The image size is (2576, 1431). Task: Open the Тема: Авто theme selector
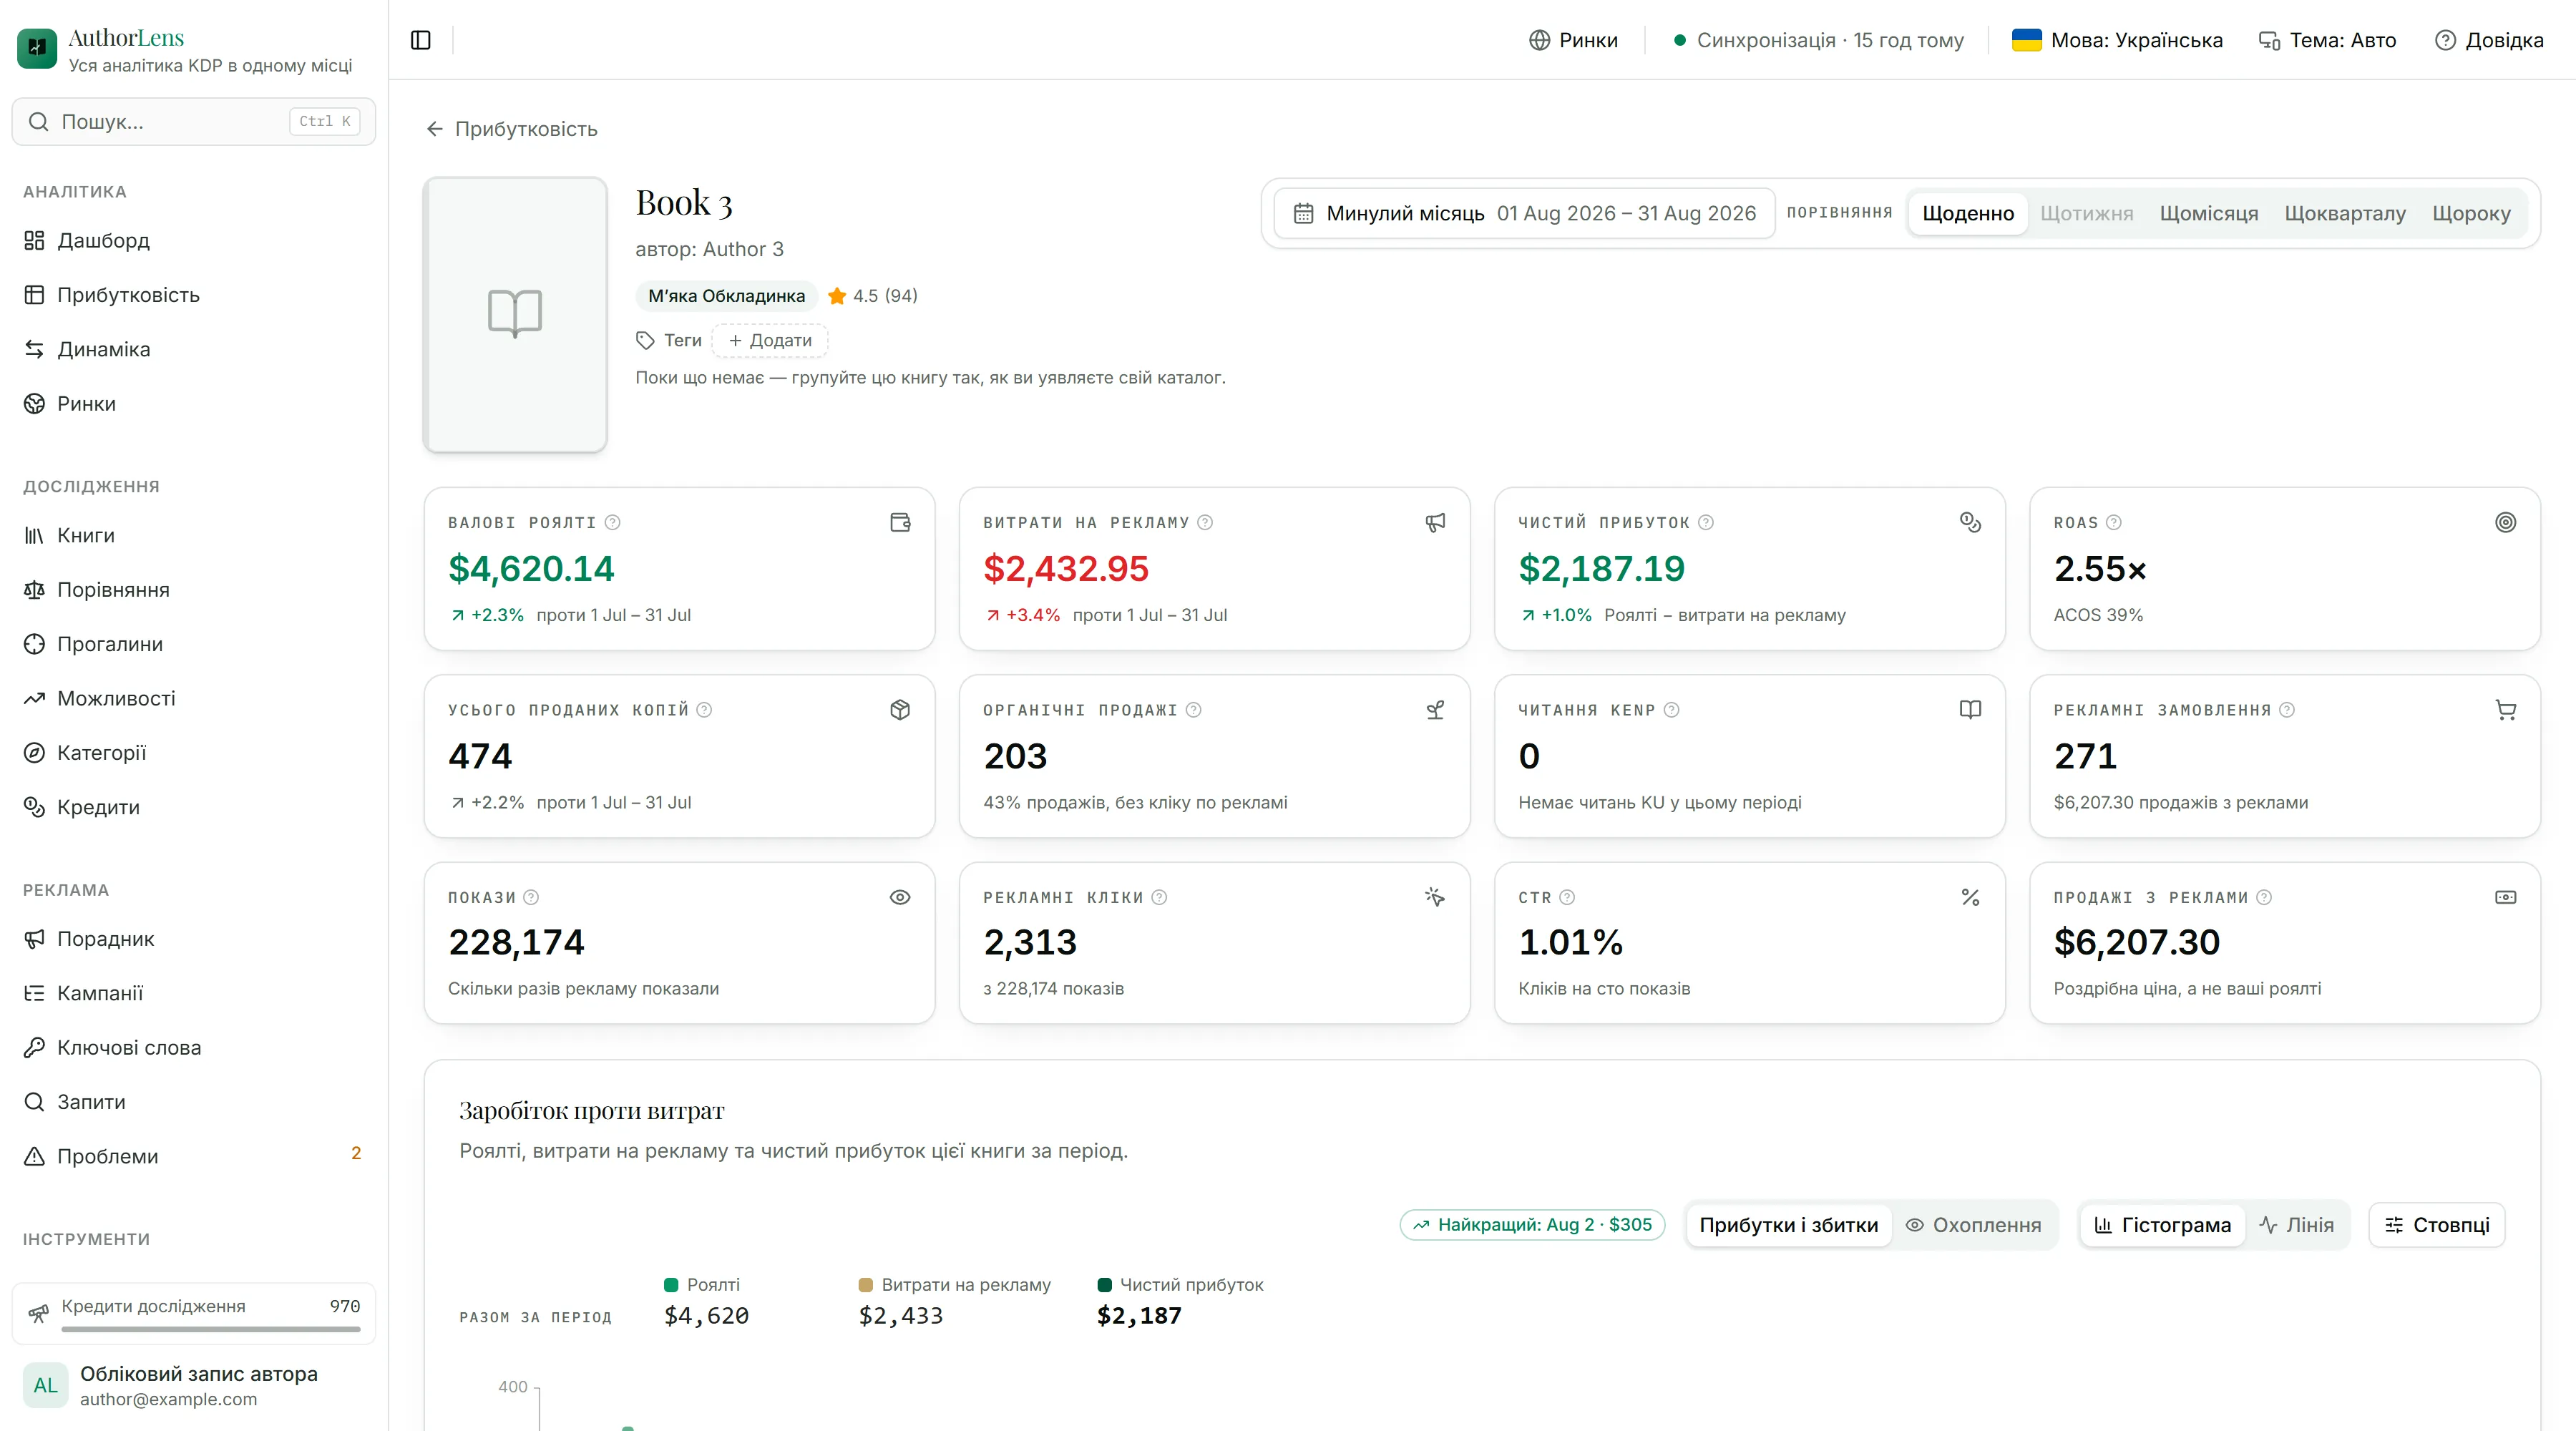2328,40
